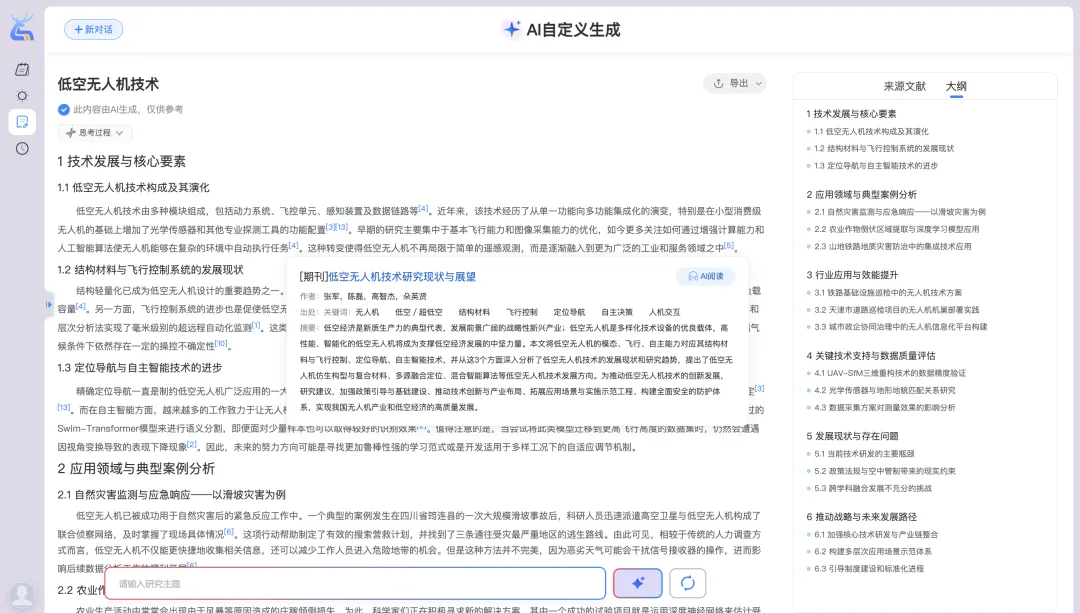This screenshot has width=1080, height=613.
Task: Click the AI阅读 button in popup
Action: pyautogui.click(x=706, y=277)
